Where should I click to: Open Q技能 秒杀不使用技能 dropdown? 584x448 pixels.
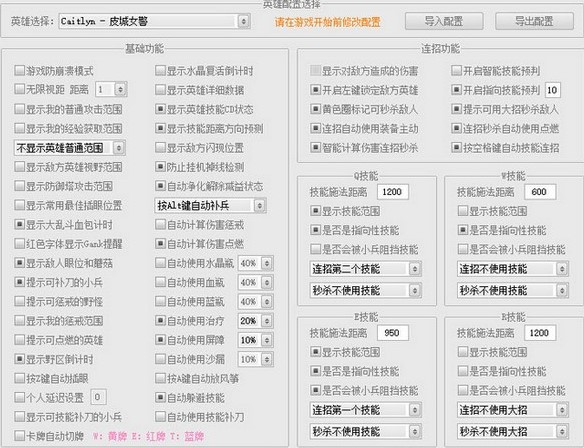click(365, 290)
